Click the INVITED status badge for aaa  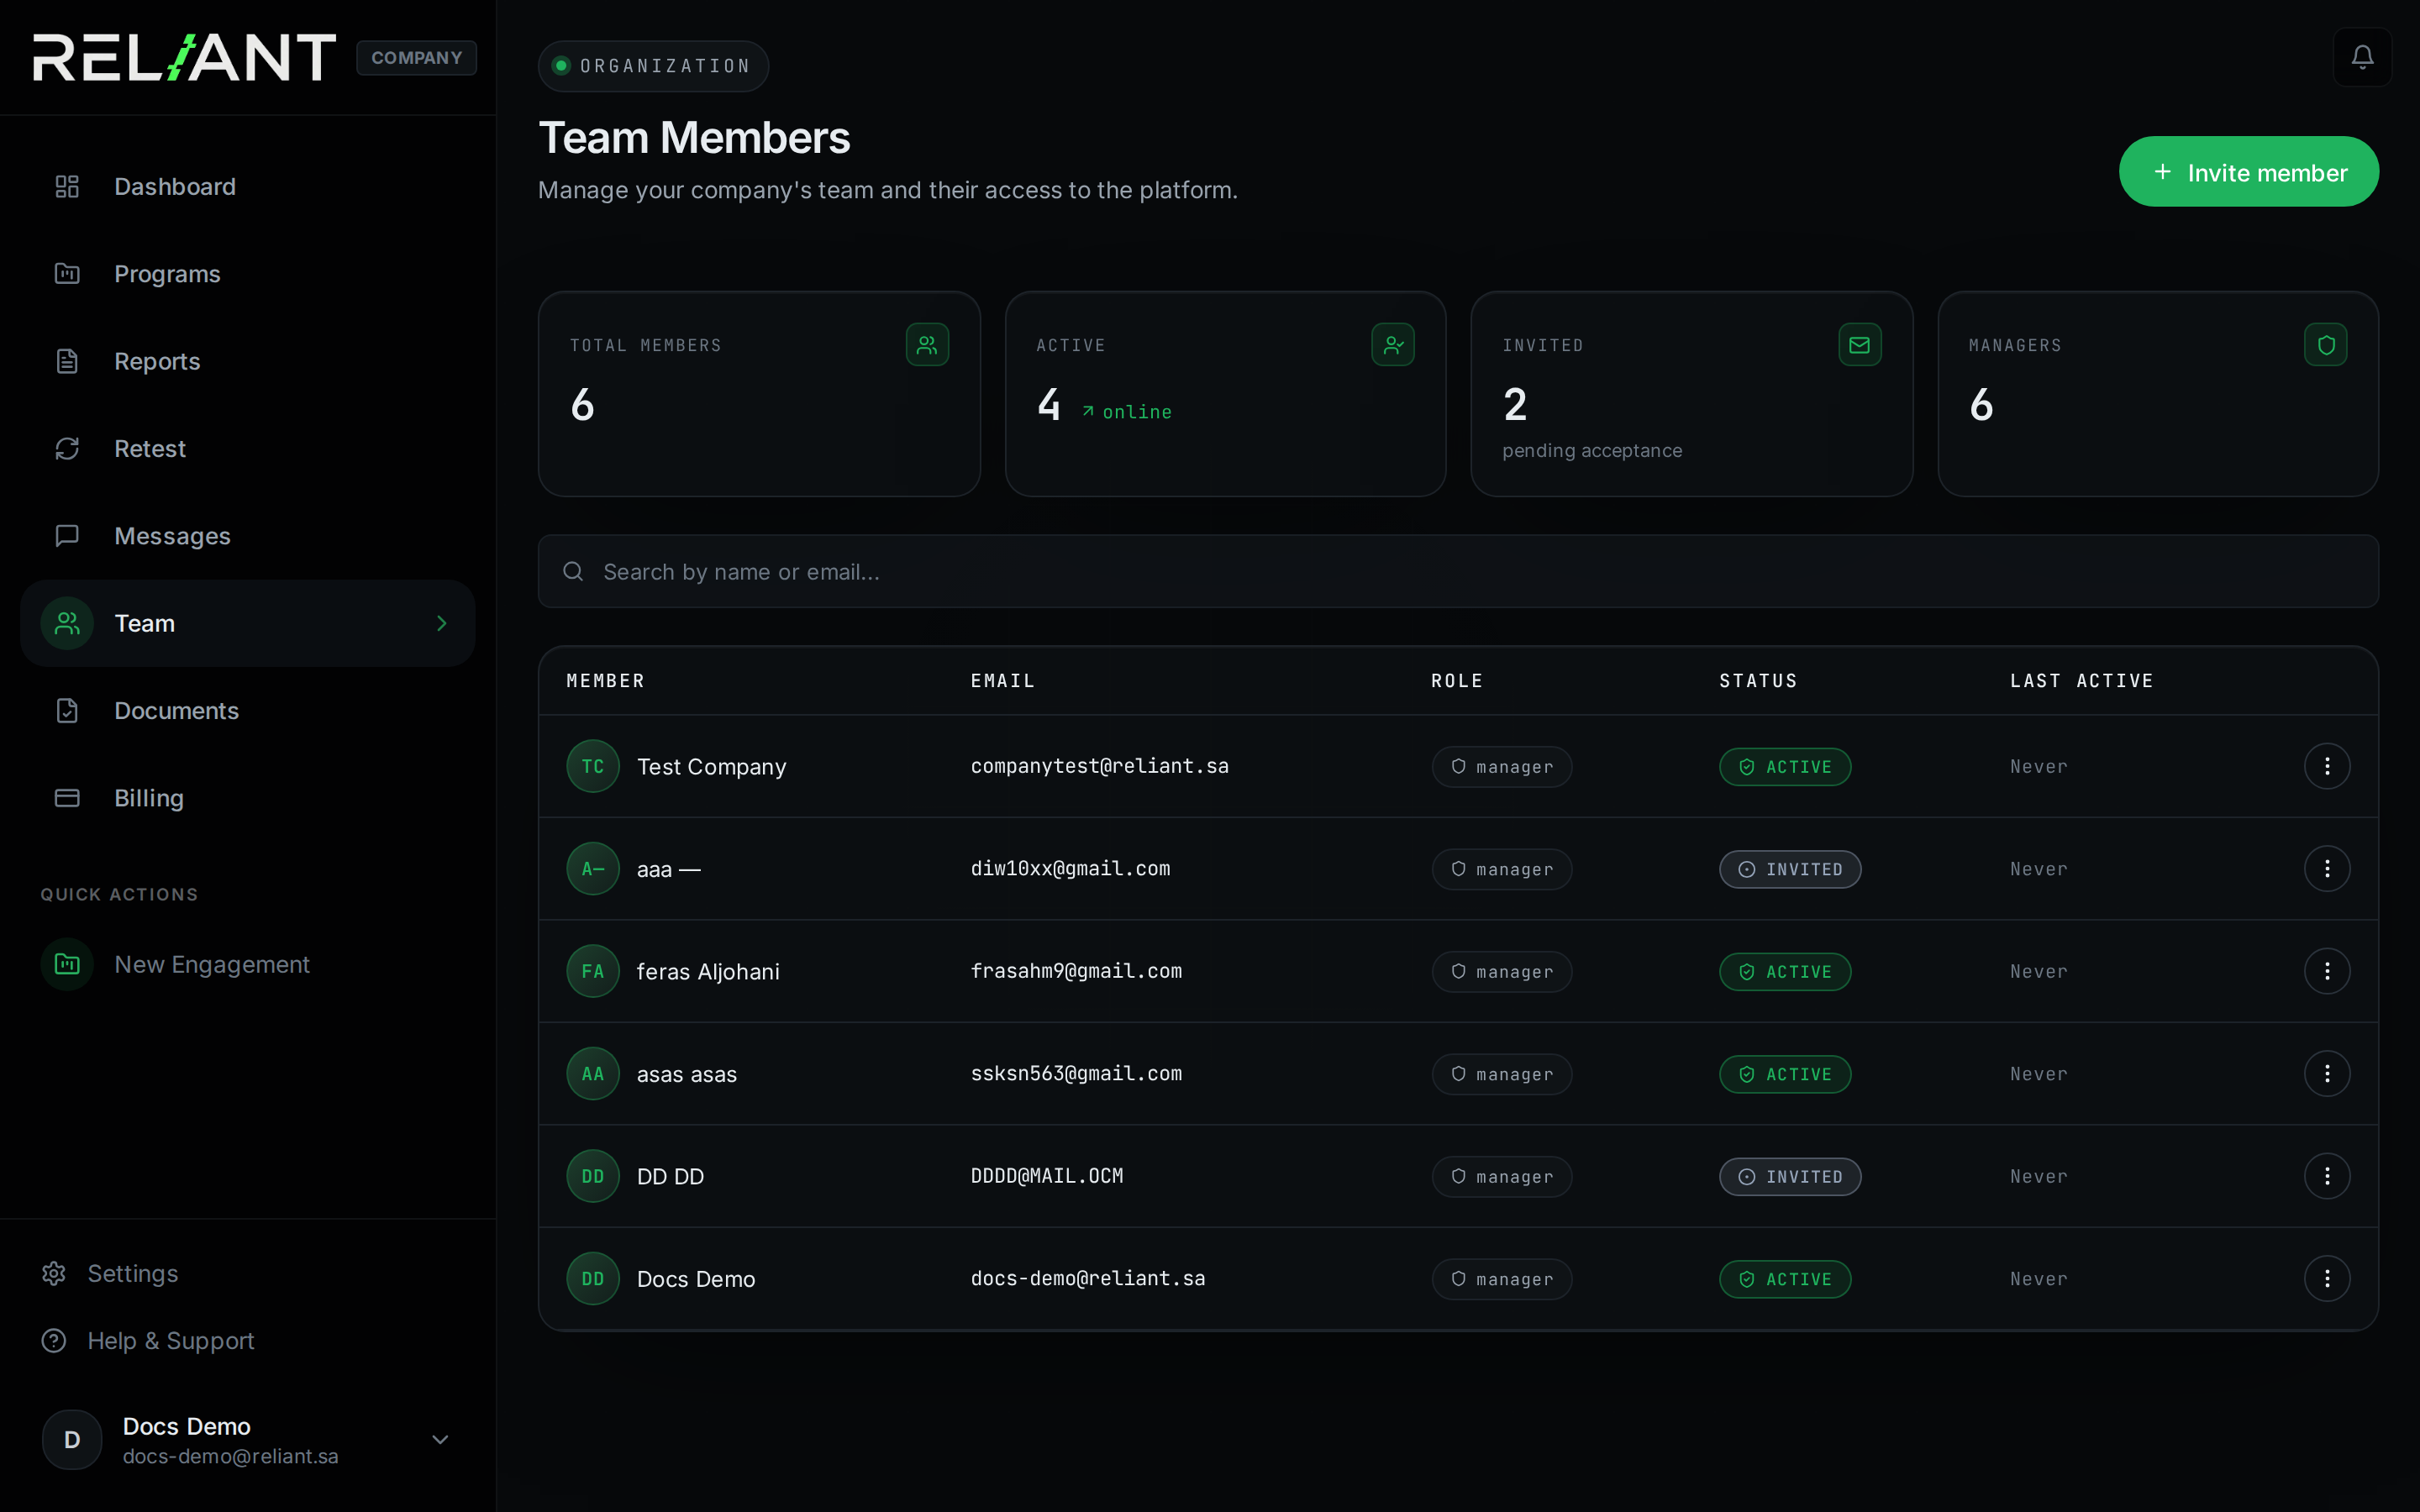click(1790, 869)
